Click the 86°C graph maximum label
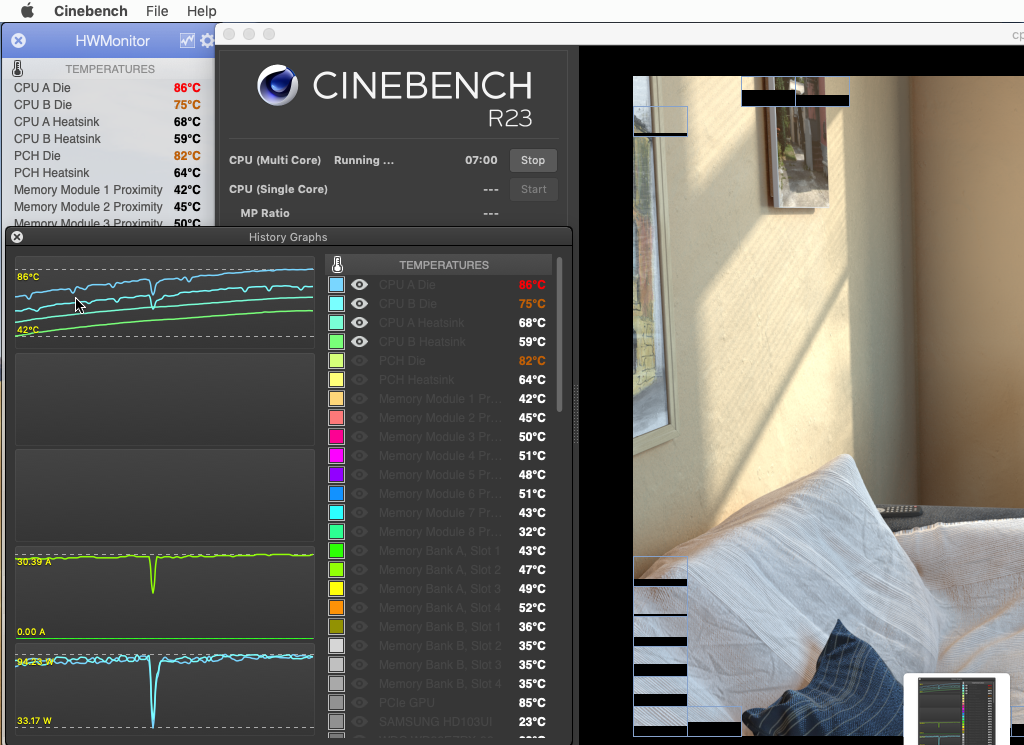Screen dimensions: 1024x745 click(x=28, y=277)
